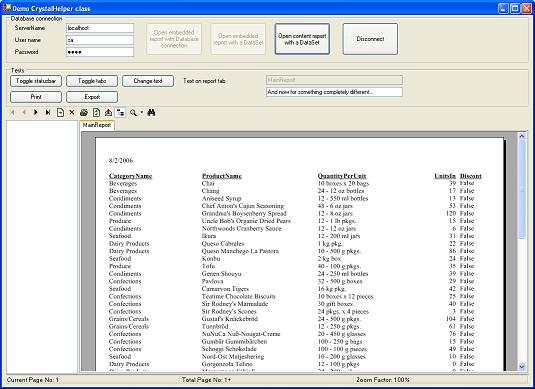Click the Change text button
The image size is (535, 389).
(148, 81)
